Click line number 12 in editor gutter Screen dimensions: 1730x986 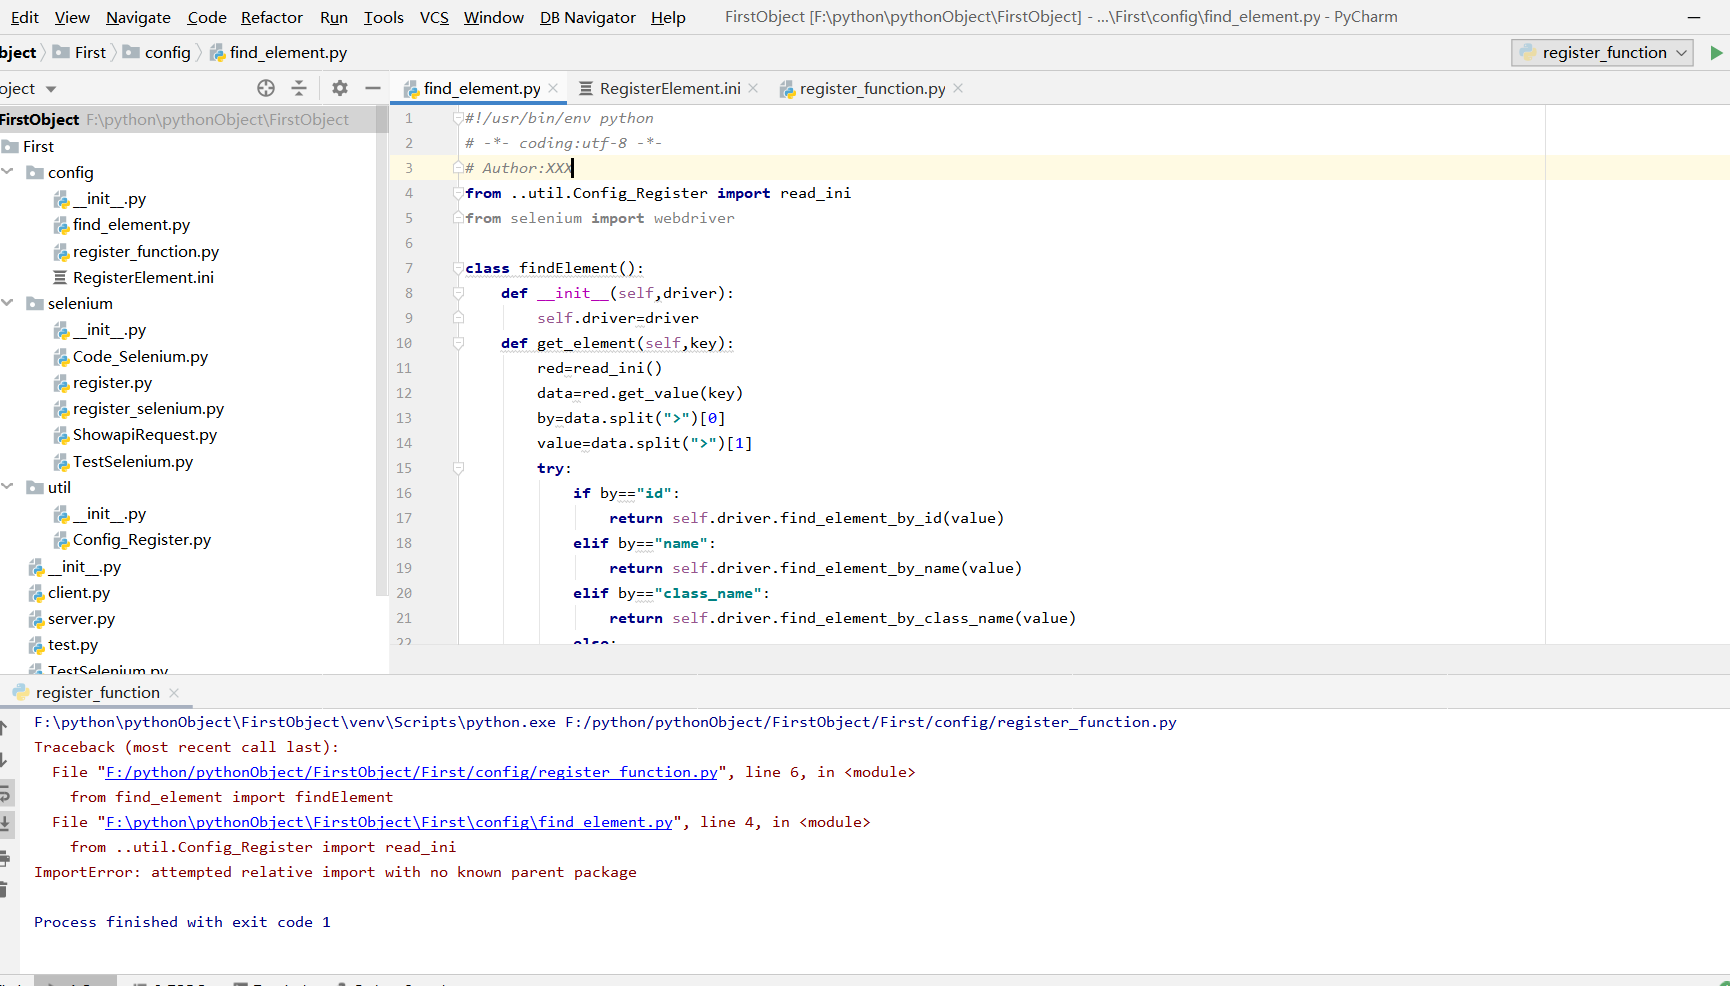pyautogui.click(x=404, y=393)
